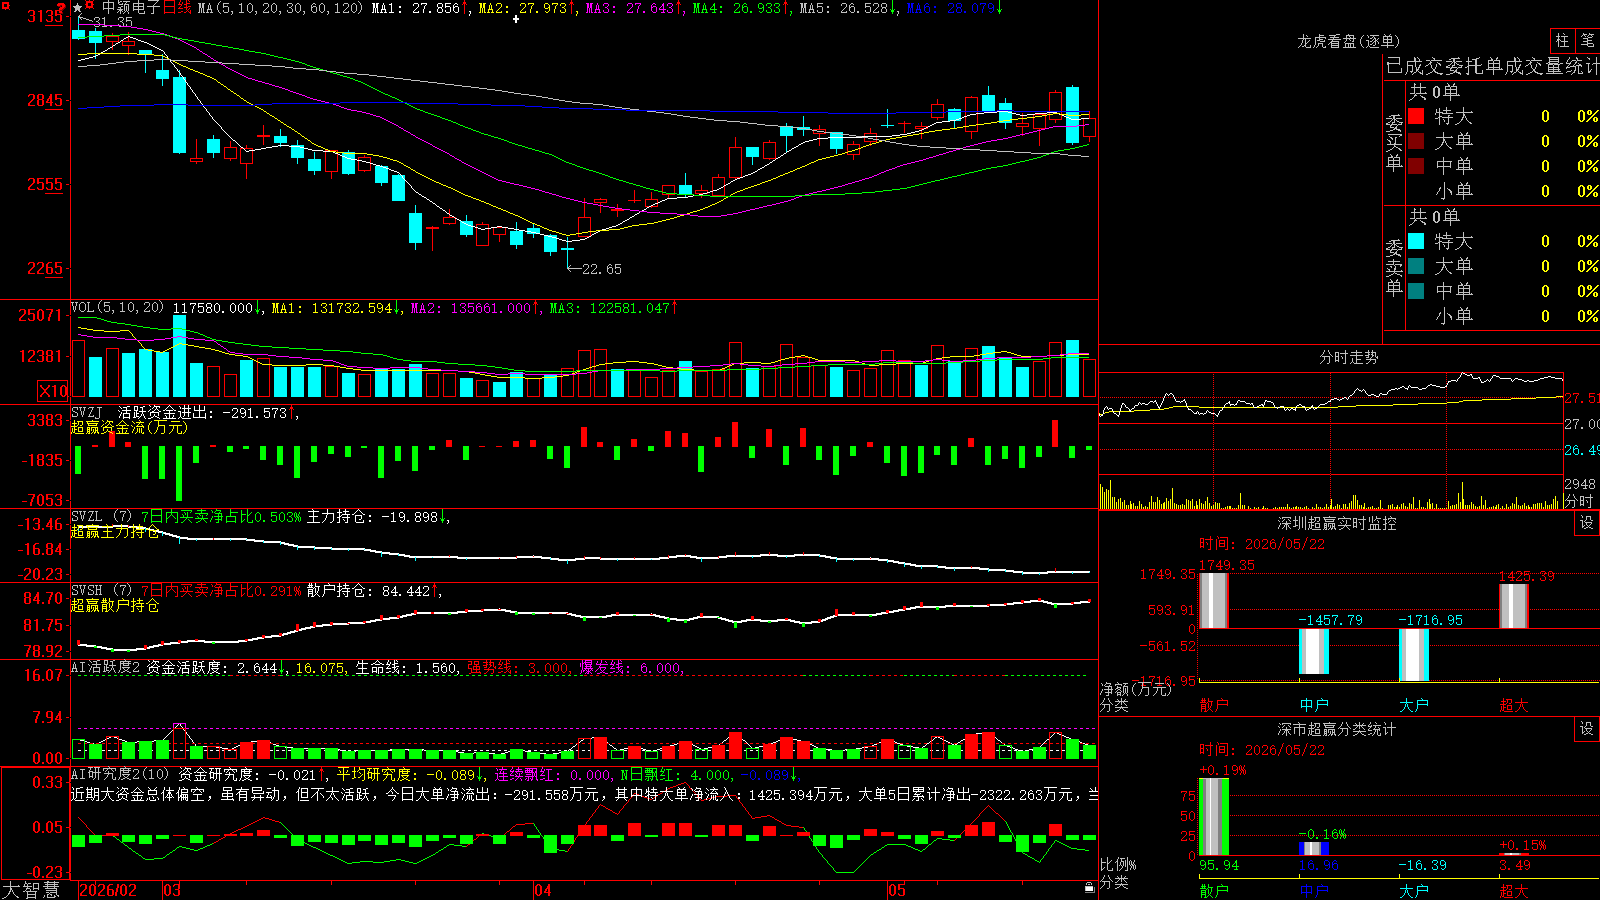1600x900 pixels.
Task: Click the 超赢主力持仓 label
Action: [115, 532]
